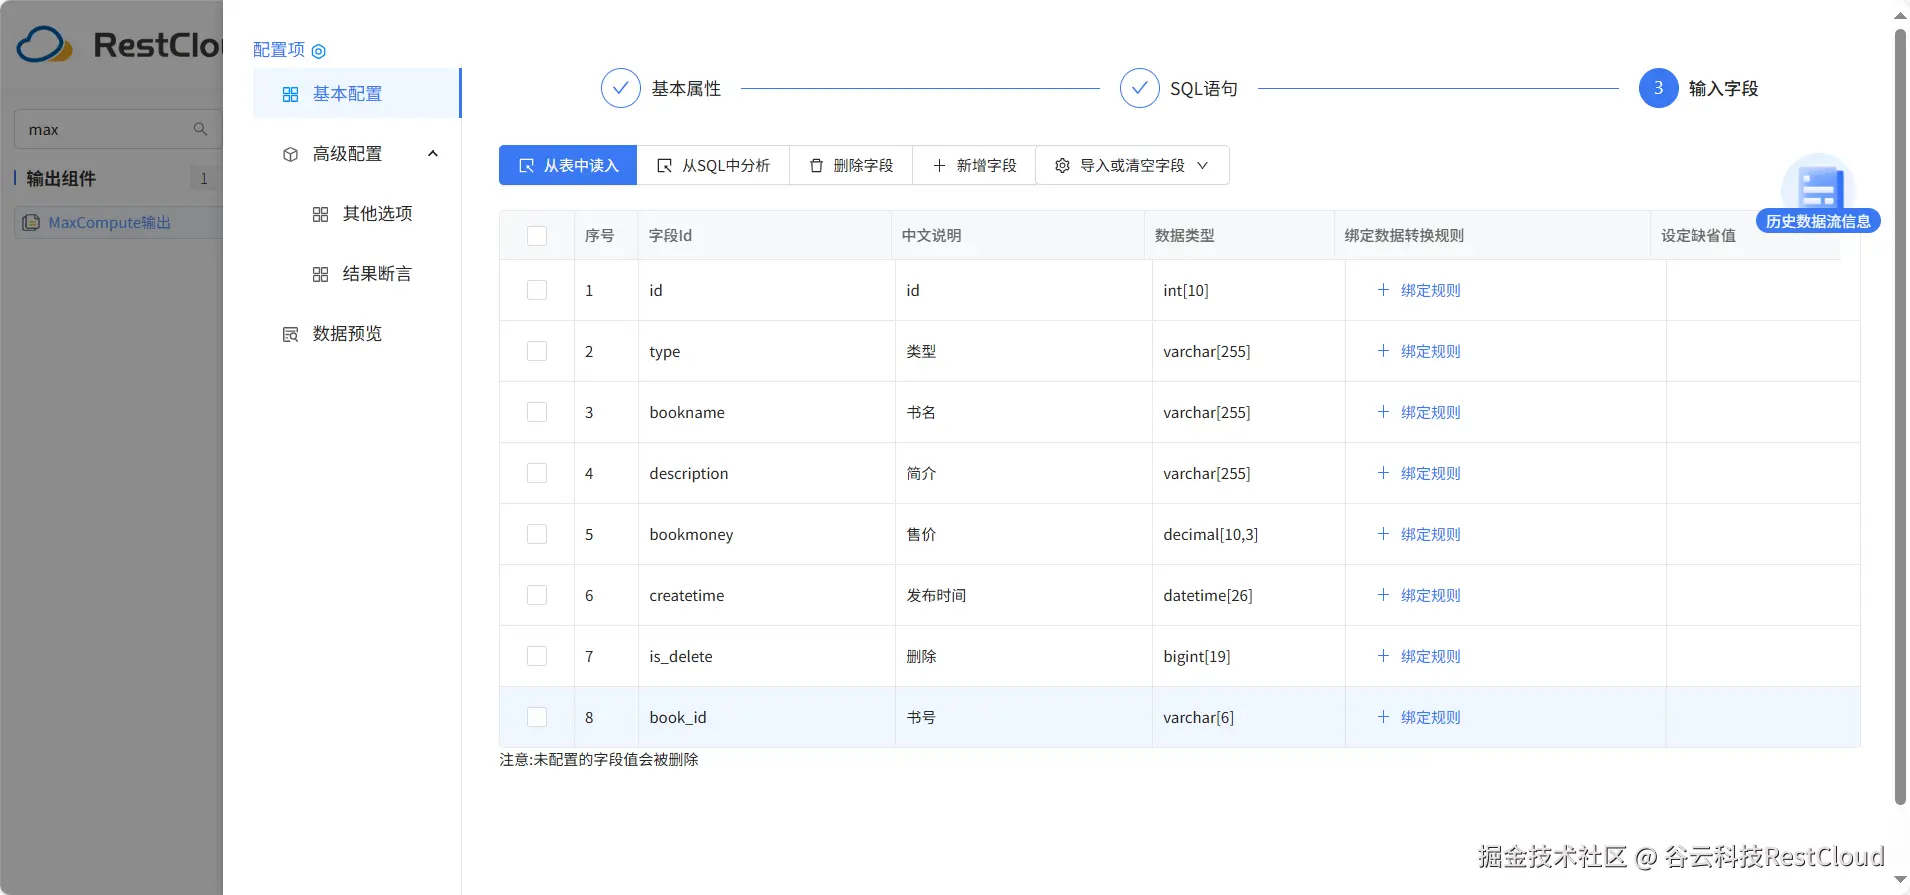Click the plus icon in the description row
1910x895 pixels.
click(x=1383, y=473)
